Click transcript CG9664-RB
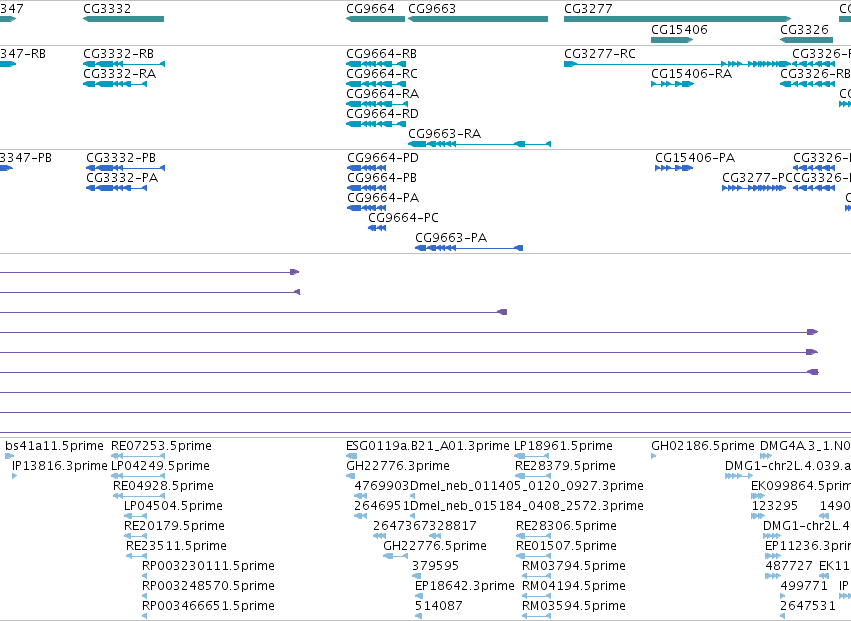This screenshot has width=851, height=621. 376,64
